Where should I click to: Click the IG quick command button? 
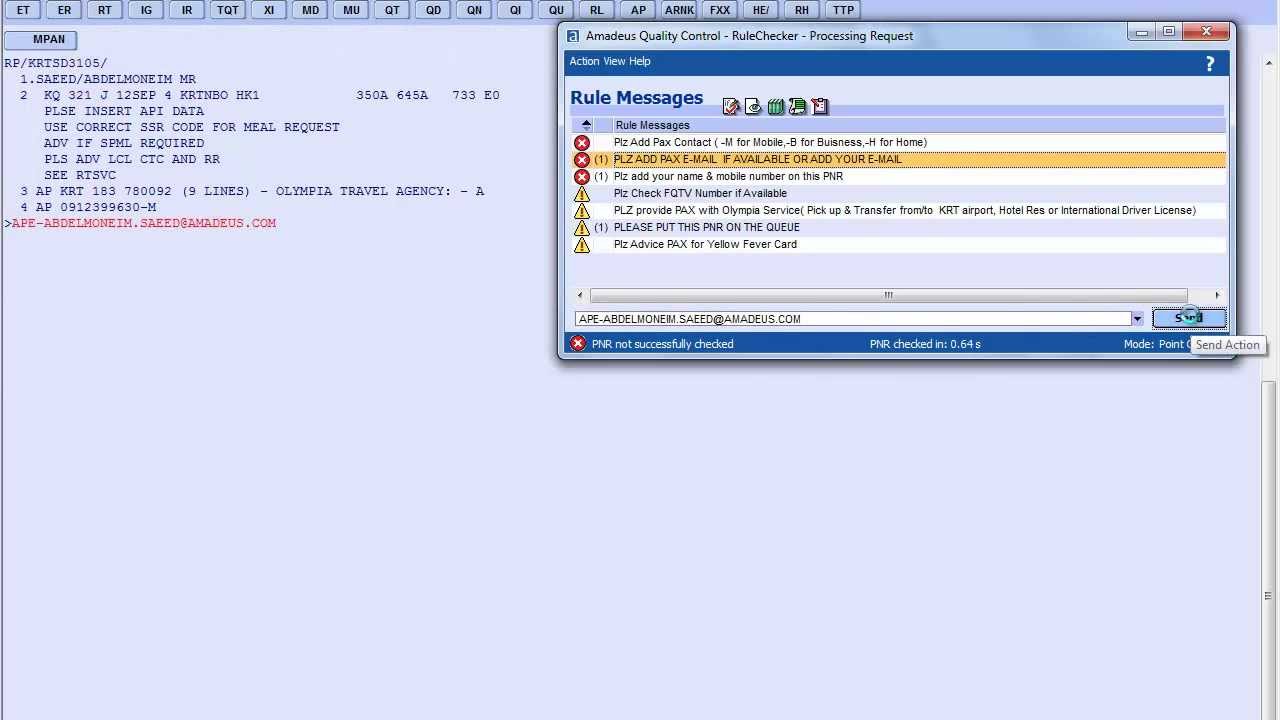[146, 10]
